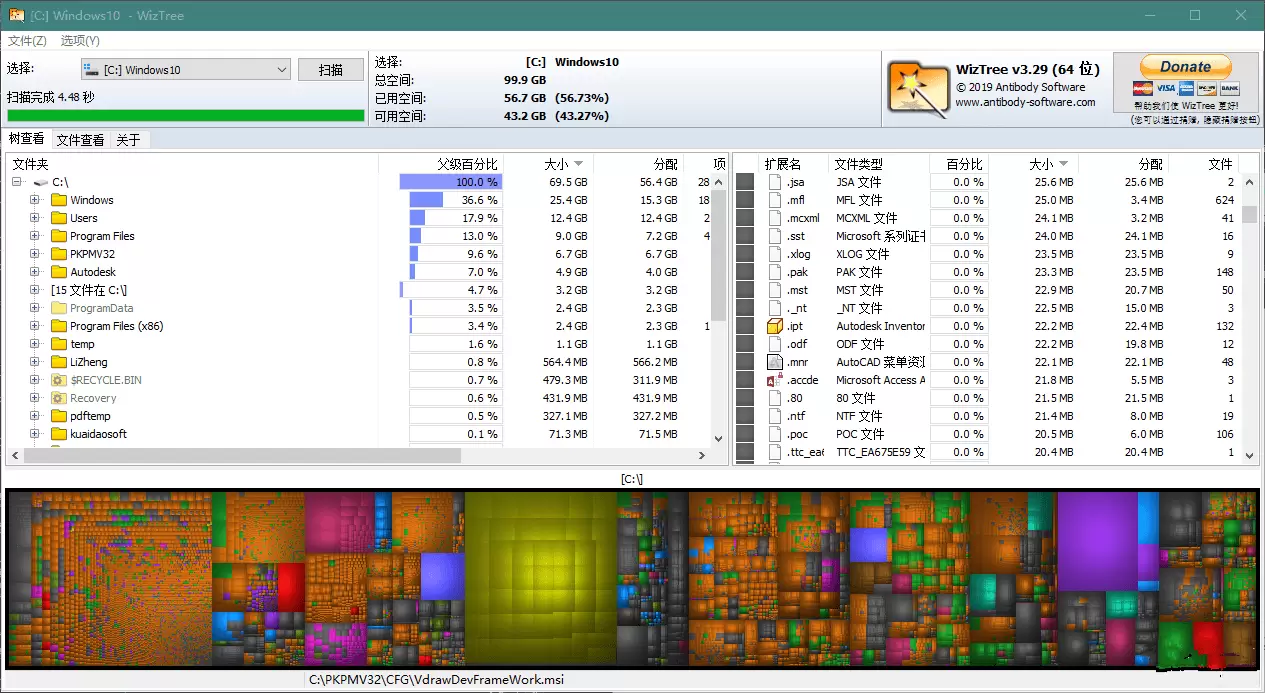Expand the Autodesk folder node
The height and width of the screenshot is (693, 1265).
pyautogui.click(x=35, y=272)
